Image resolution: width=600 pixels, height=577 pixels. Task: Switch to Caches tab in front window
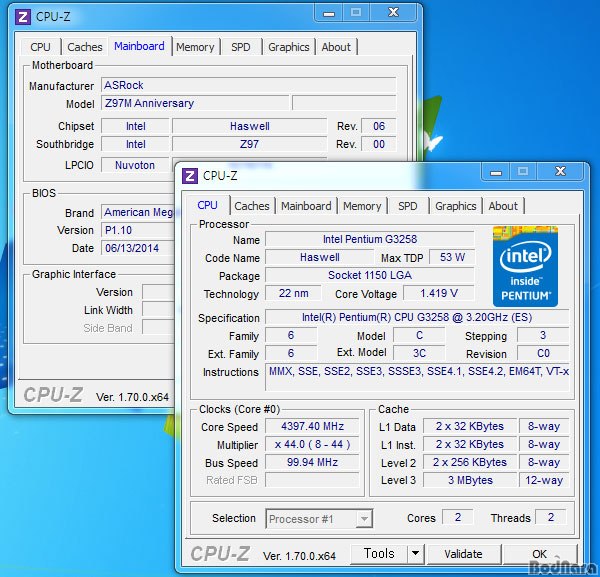[252, 206]
